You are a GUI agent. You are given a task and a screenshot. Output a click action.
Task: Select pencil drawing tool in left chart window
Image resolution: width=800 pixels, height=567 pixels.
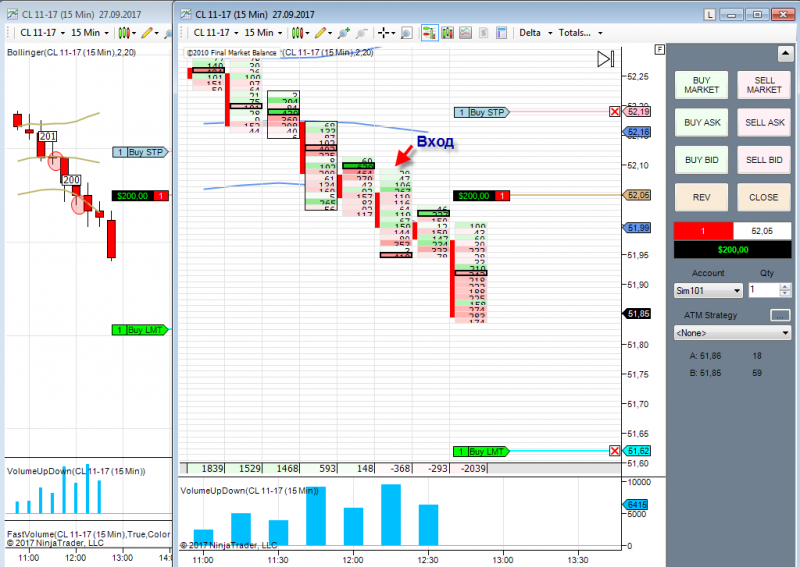coord(147,33)
